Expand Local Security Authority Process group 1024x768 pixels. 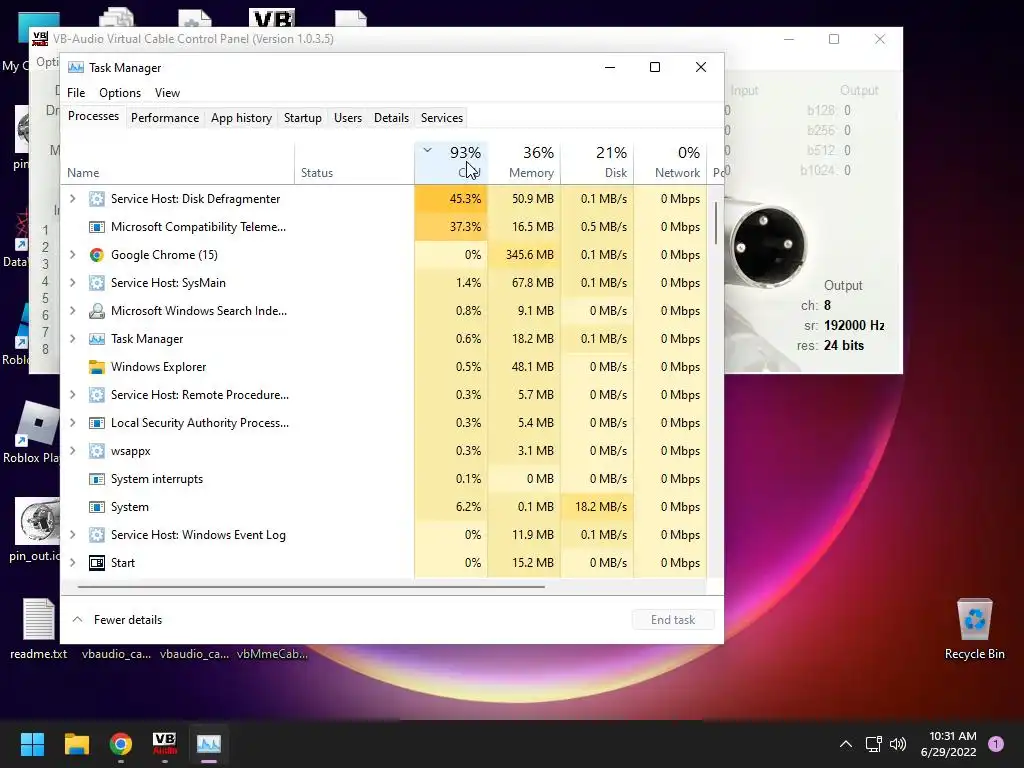tap(72, 423)
